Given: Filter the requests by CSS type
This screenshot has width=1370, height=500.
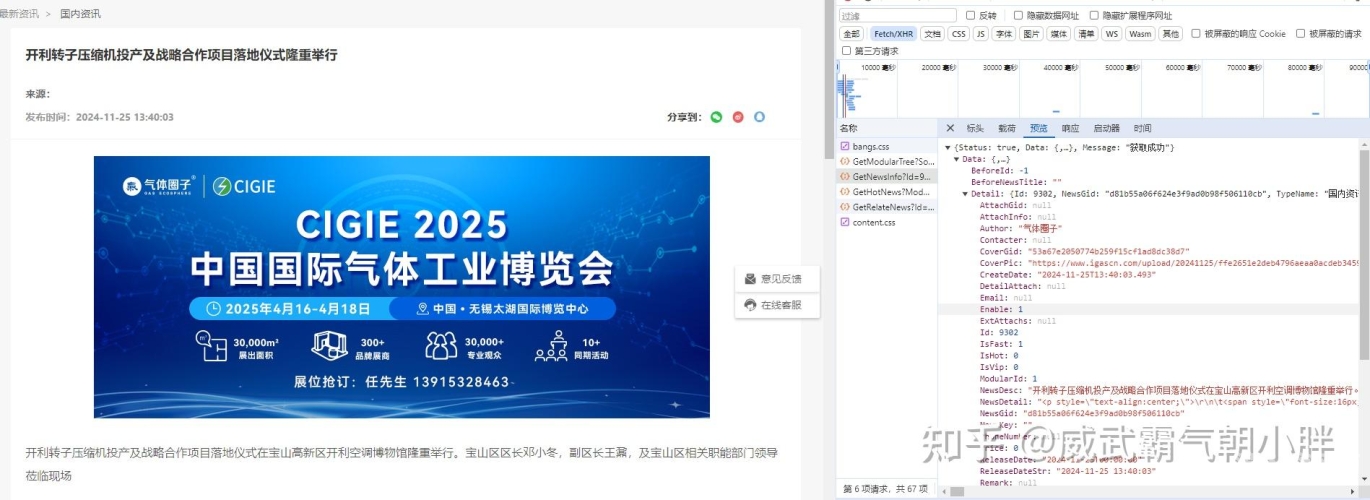Looking at the screenshot, I should [x=959, y=33].
